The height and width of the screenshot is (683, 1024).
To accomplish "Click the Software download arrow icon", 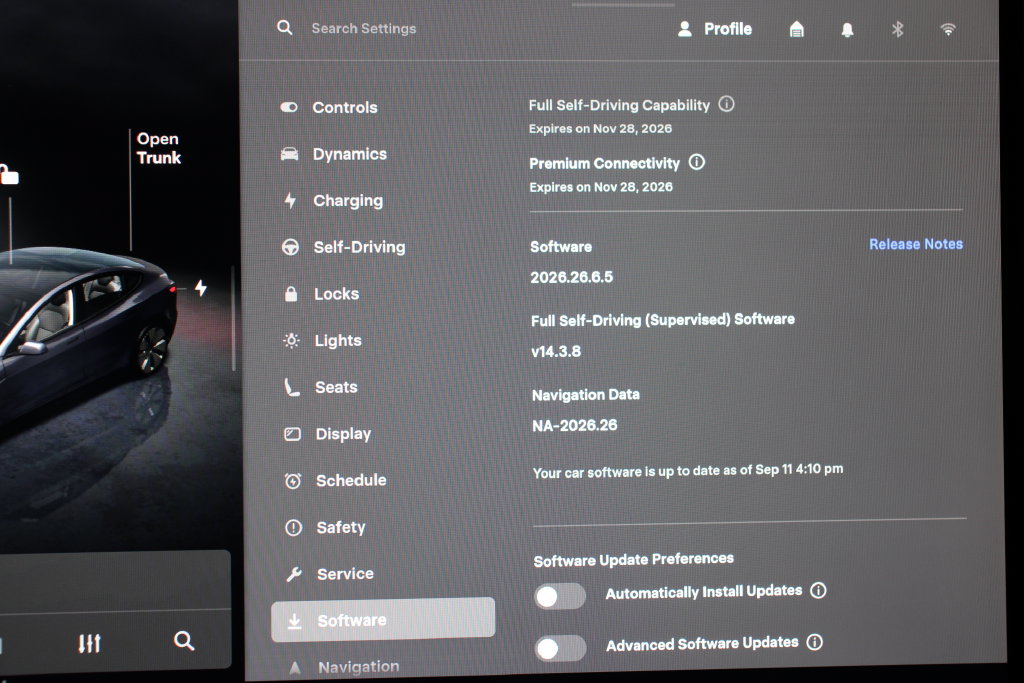I will tap(295, 621).
